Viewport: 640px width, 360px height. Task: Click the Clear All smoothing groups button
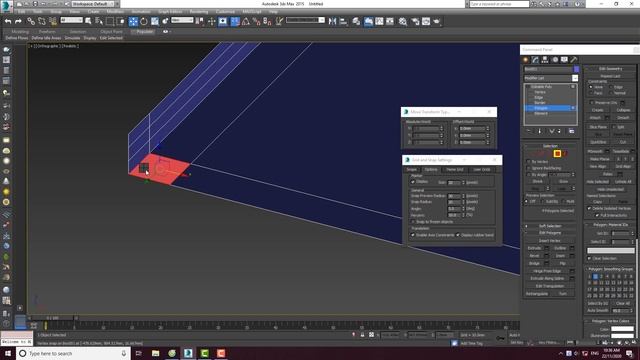623,303
